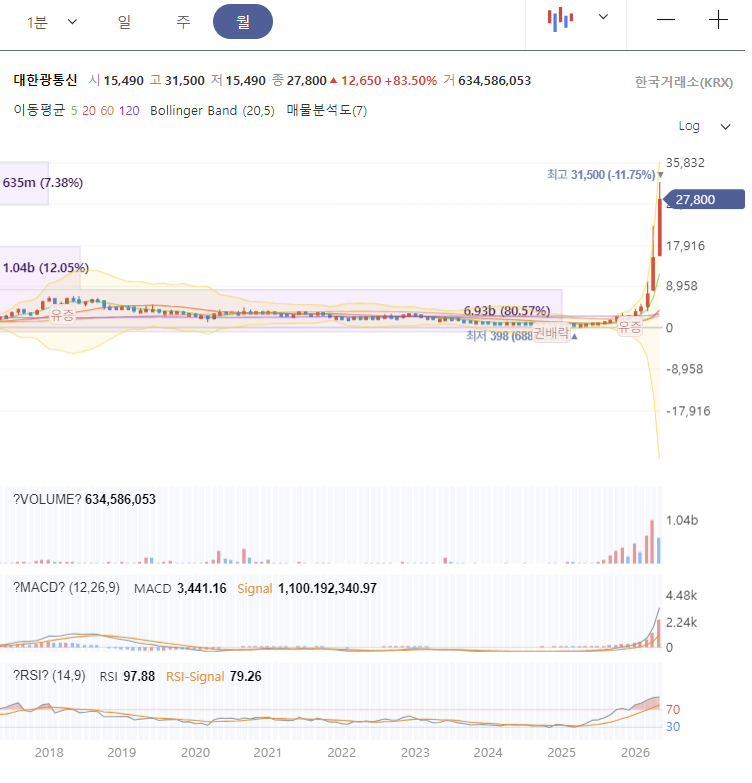Open the 1분 minute interval dropdown

click(x=52, y=22)
